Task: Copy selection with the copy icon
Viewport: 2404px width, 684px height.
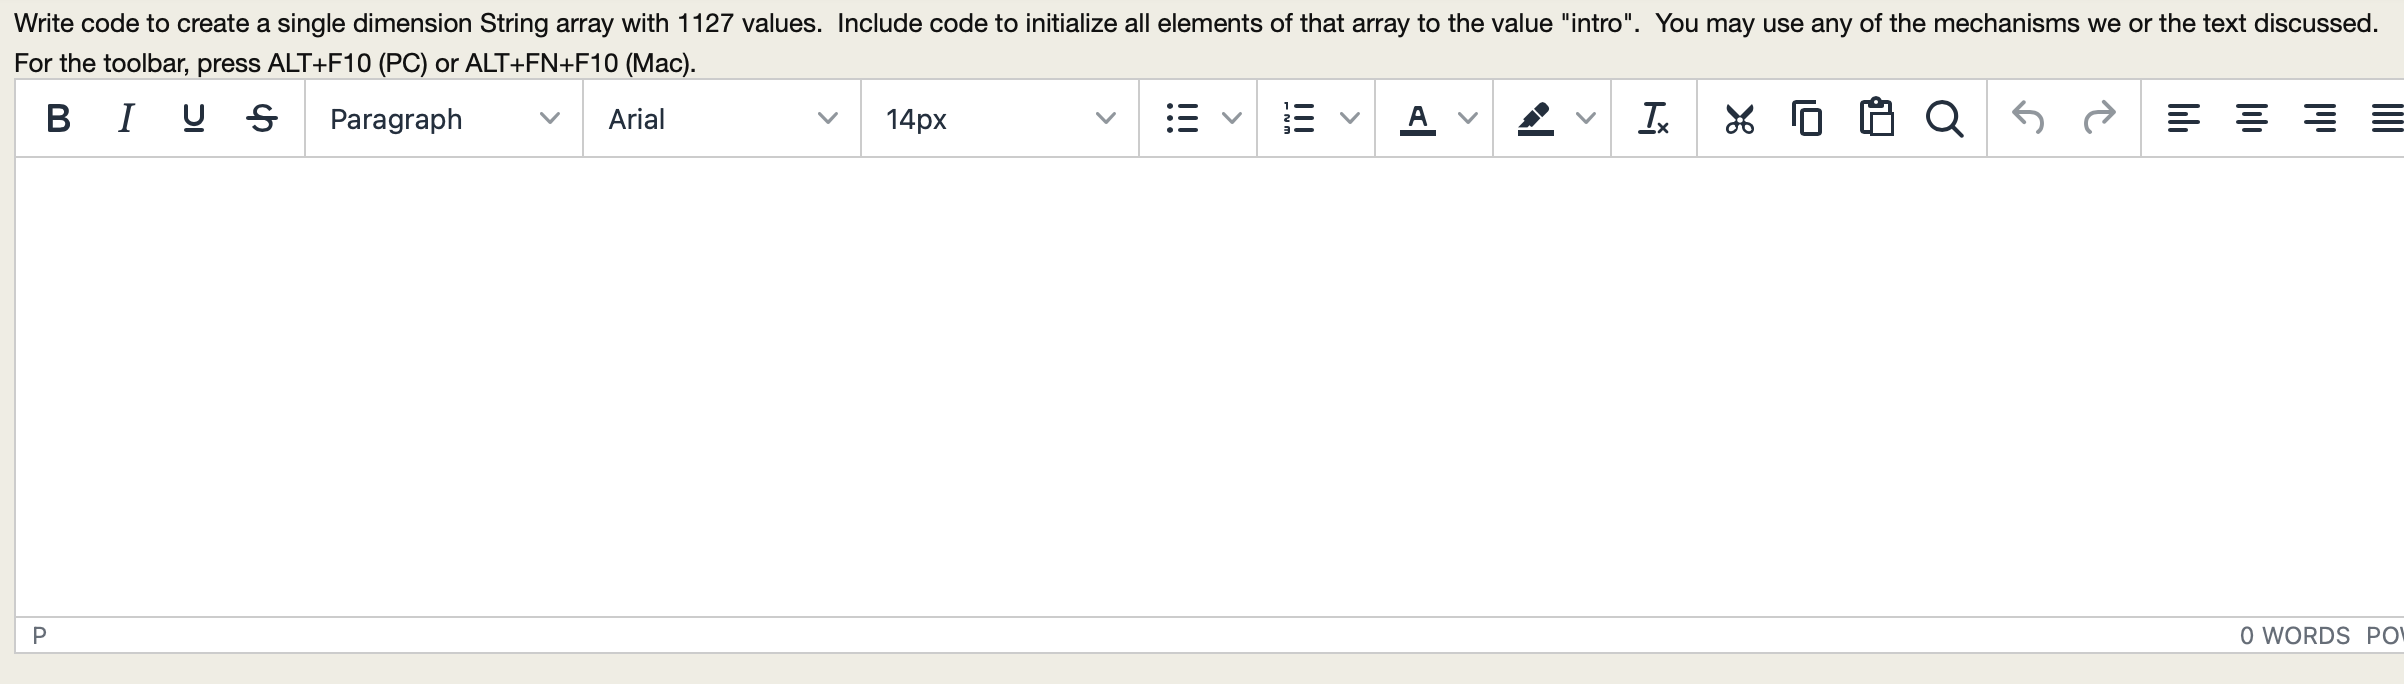Action: 1808,119
